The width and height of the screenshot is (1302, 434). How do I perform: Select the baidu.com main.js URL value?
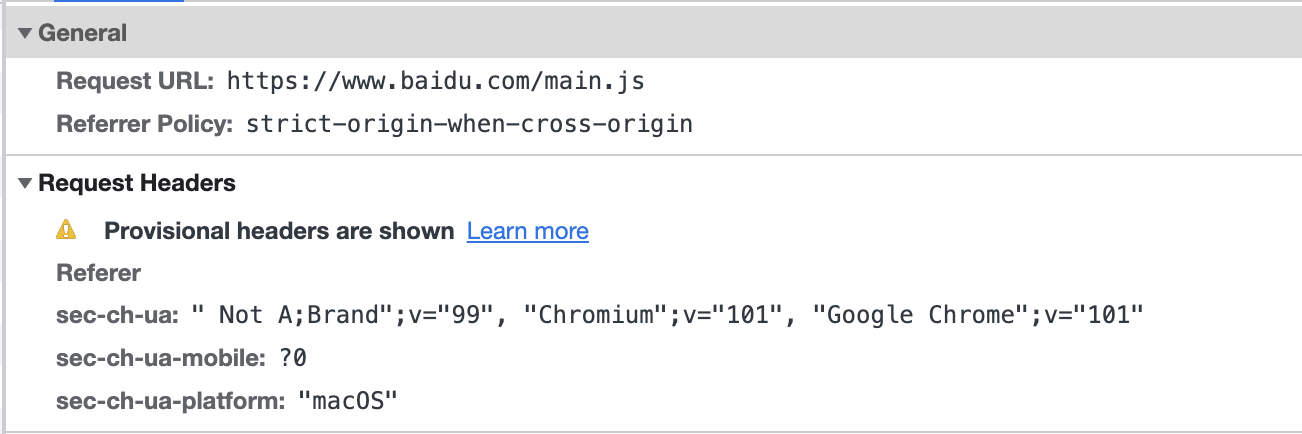(x=435, y=81)
